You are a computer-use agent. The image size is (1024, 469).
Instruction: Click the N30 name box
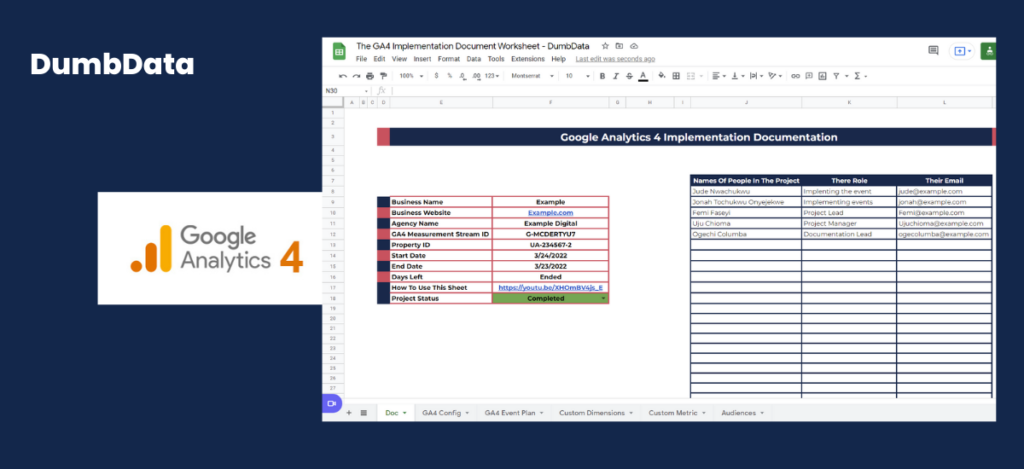coord(346,91)
